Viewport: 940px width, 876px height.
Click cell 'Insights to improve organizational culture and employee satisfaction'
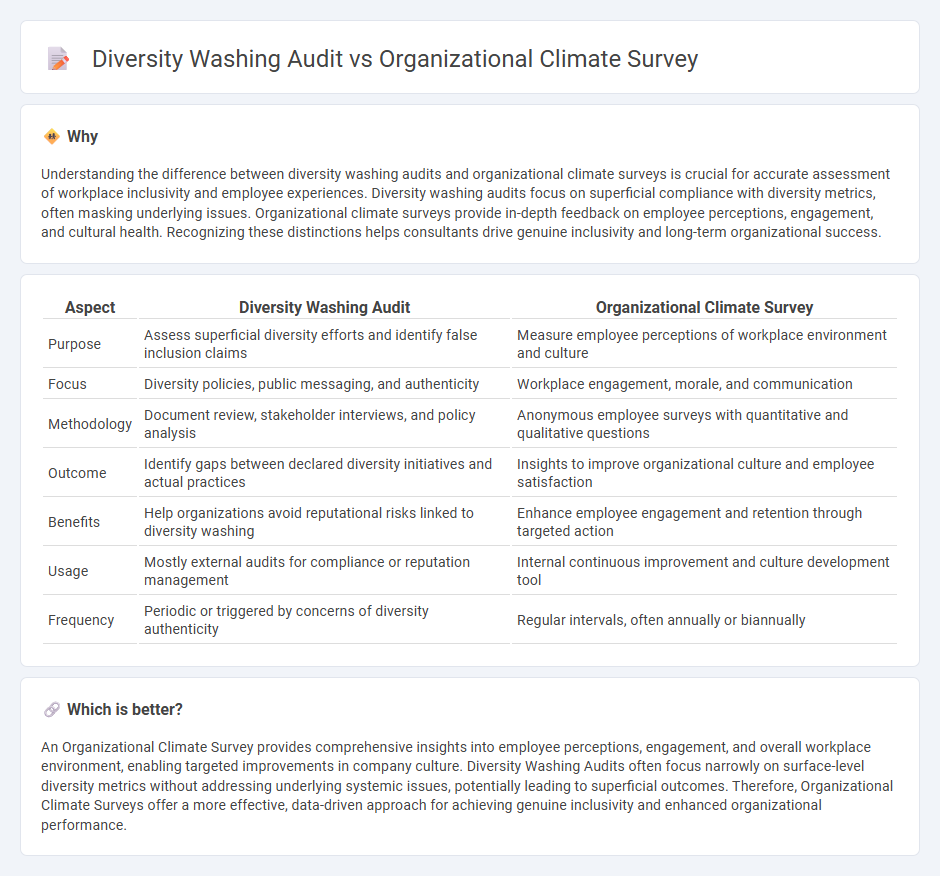tap(704, 473)
